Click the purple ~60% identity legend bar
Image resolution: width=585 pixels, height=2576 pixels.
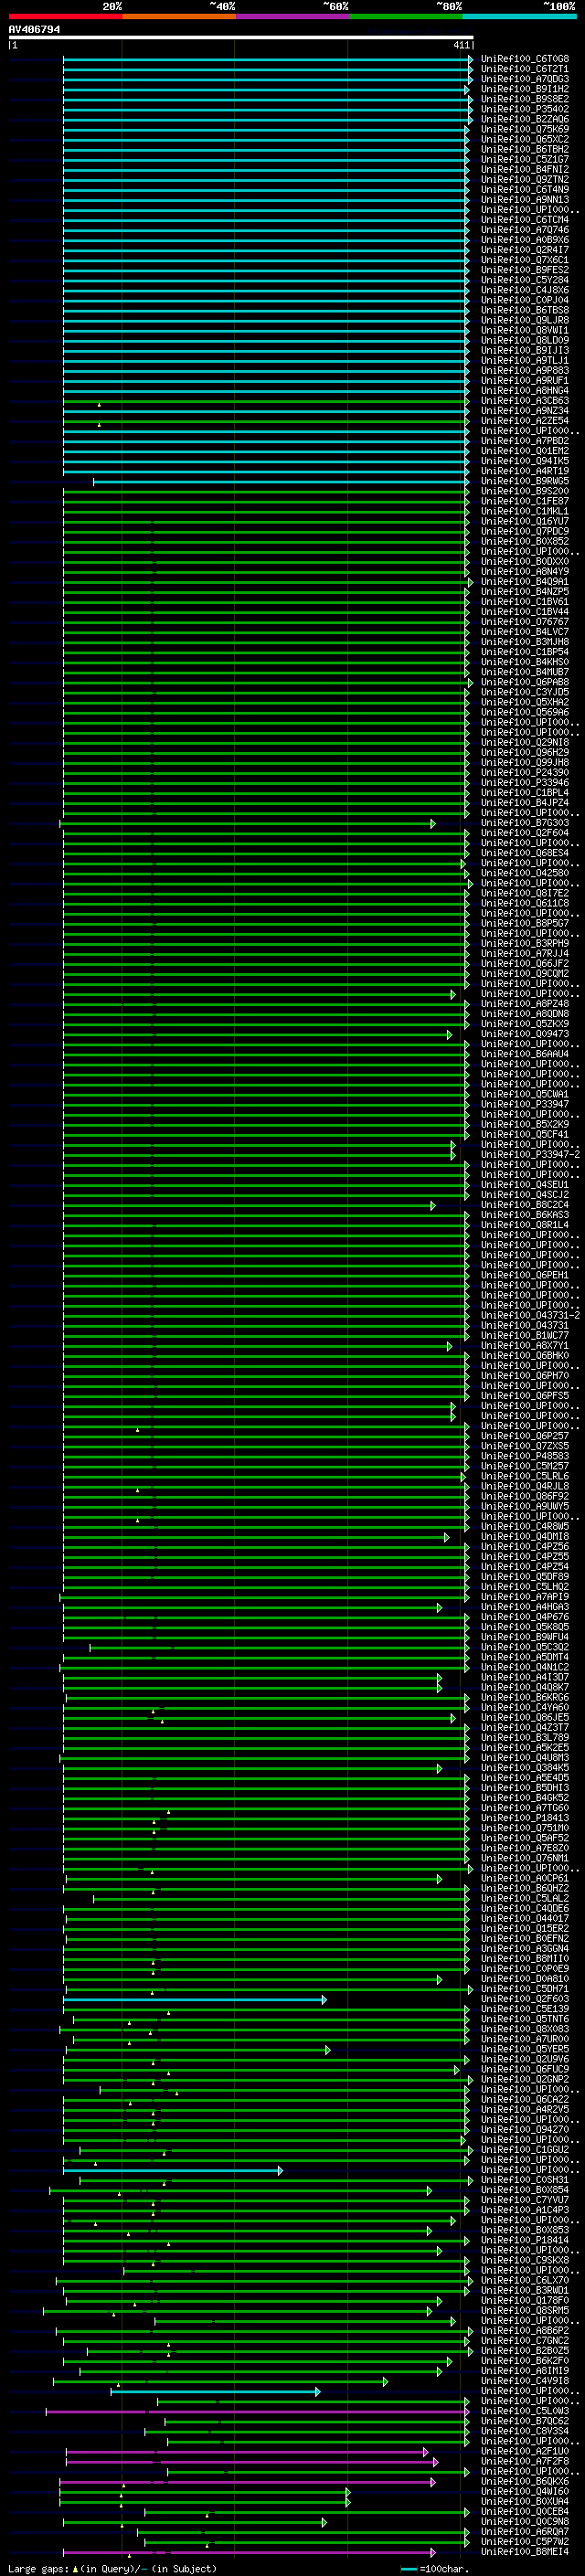(293, 16)
